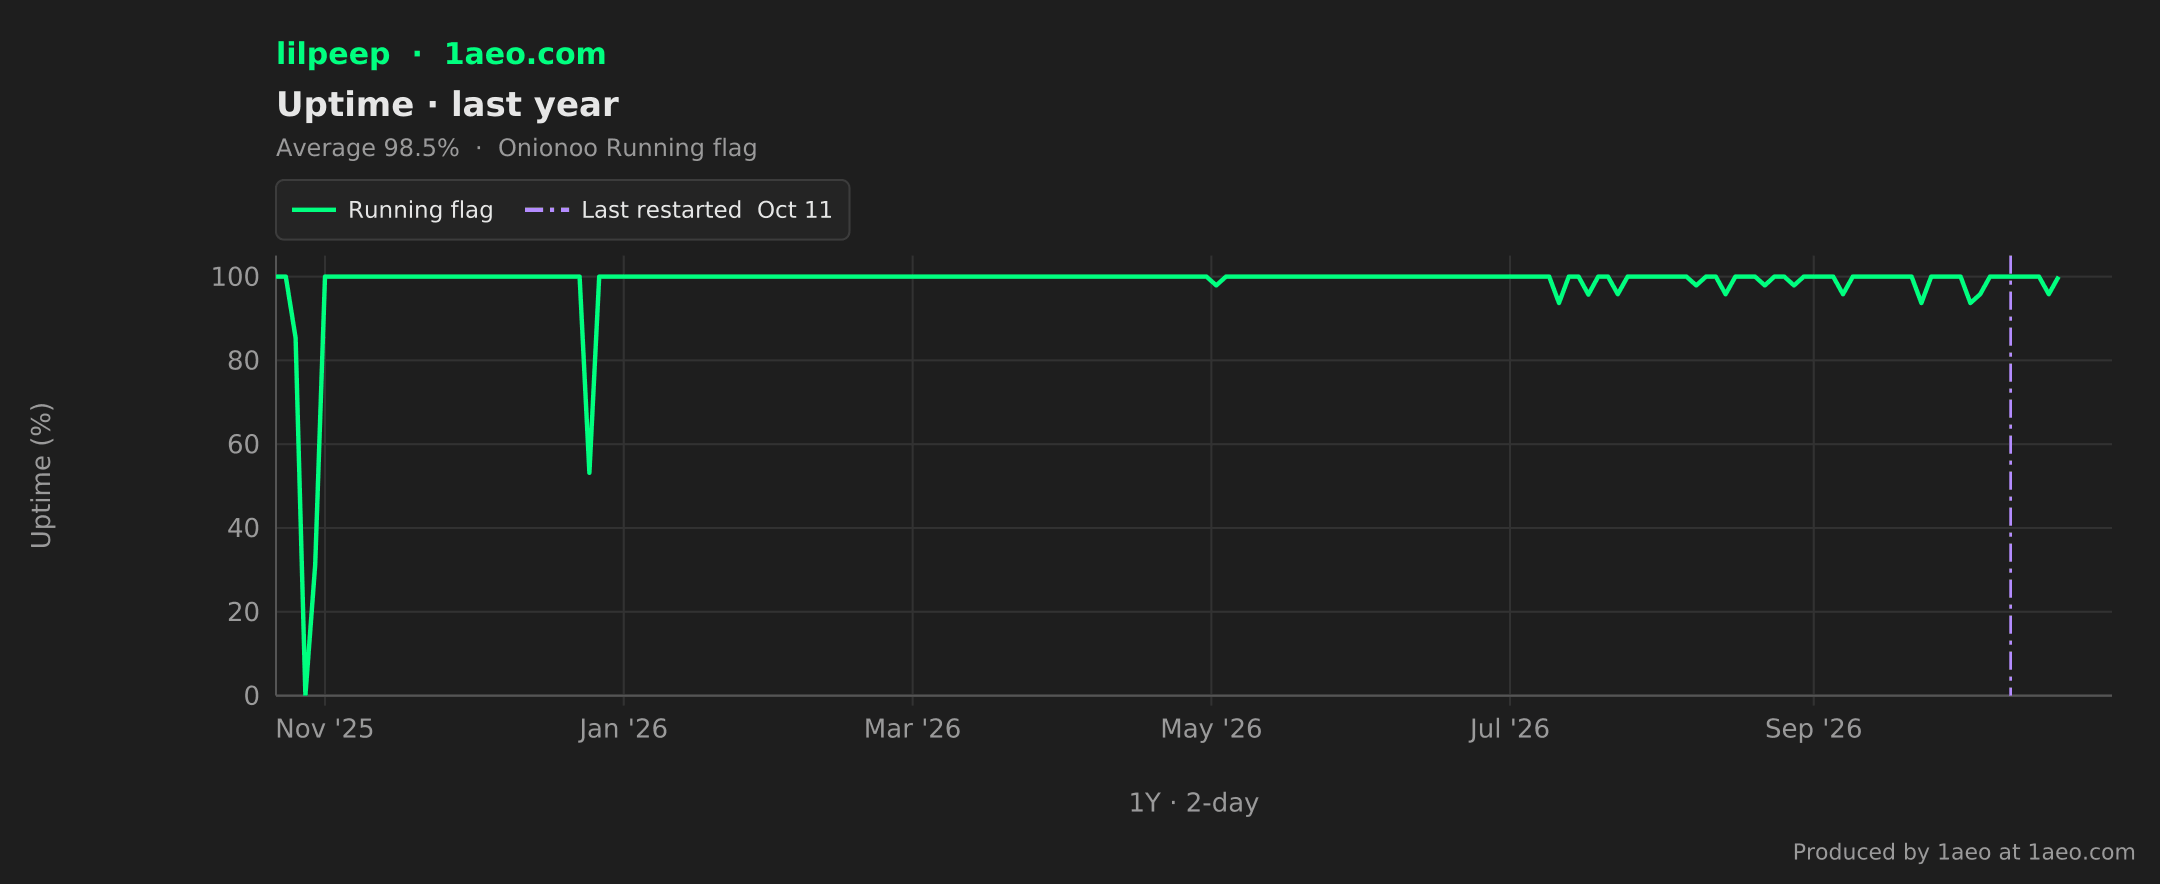Viewport: 2160px width, 884px height.
Task: Click the "Sep '26" x-axis label
Action: click(x=1813, y=729)
